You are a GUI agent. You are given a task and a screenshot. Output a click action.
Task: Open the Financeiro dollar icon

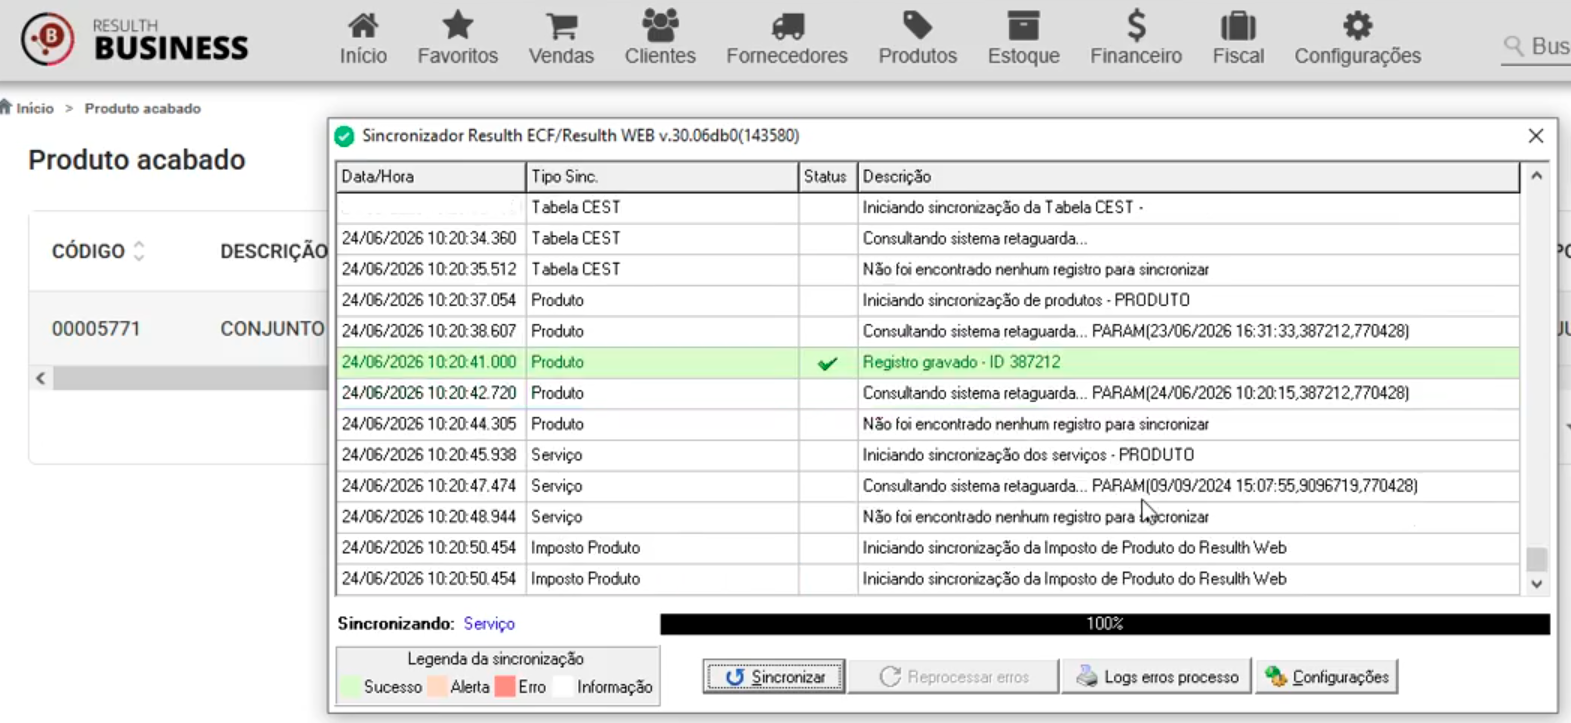point(1136,25)
